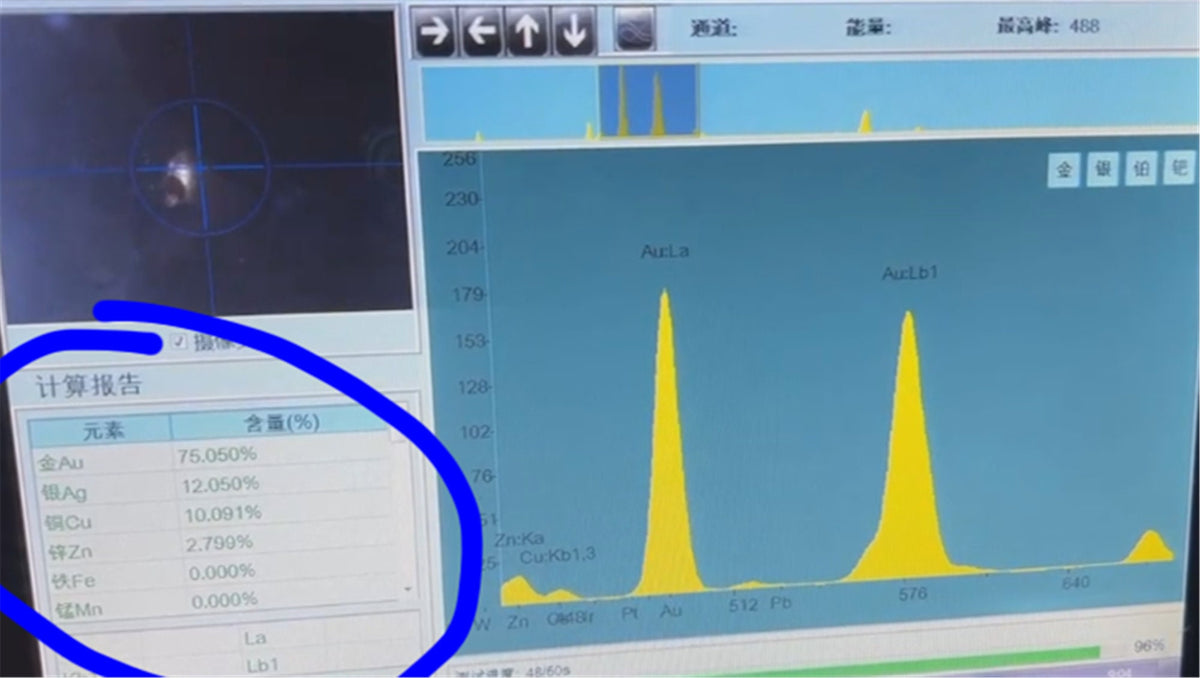
Task: Click the Pt marker on the spectrum axis
Action: point(630,612)
